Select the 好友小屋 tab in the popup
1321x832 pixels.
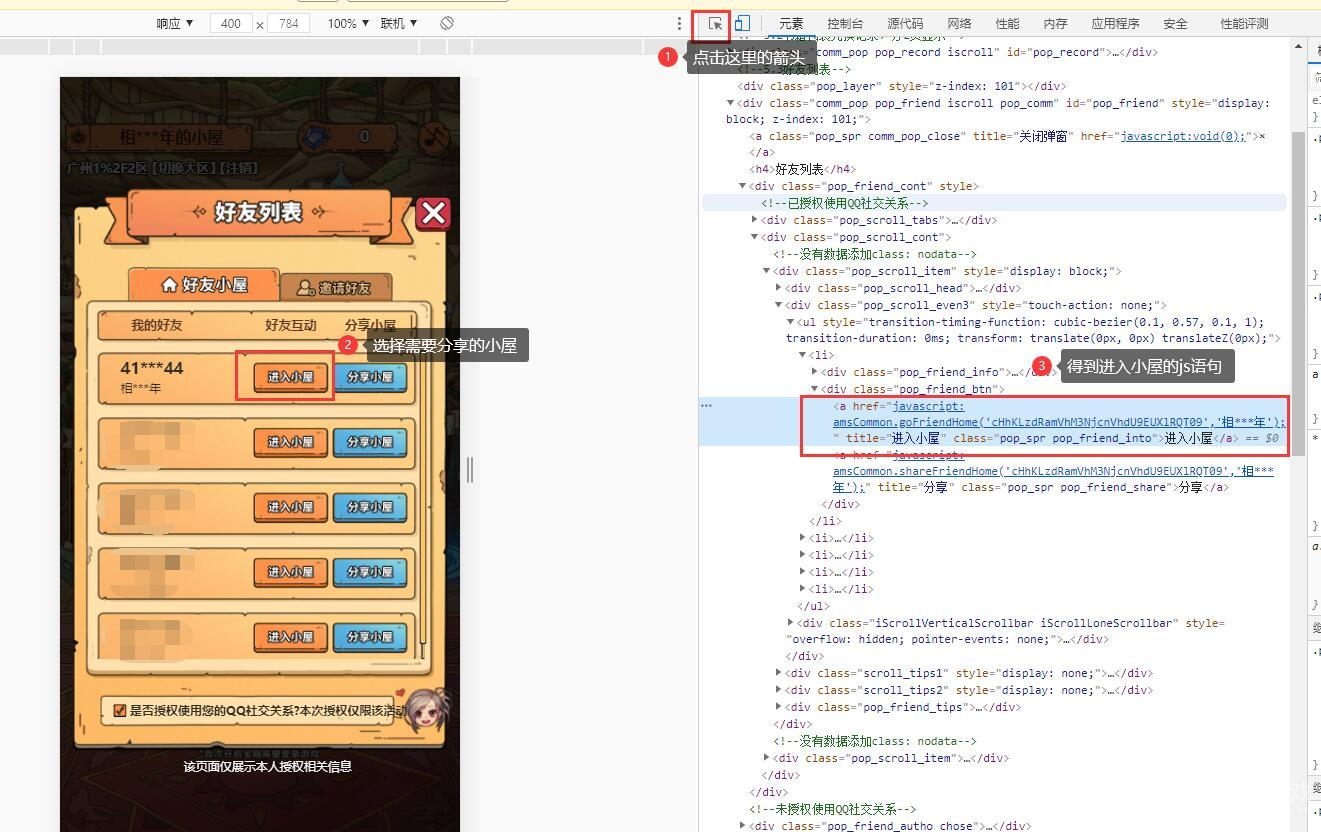coord(204,284)
